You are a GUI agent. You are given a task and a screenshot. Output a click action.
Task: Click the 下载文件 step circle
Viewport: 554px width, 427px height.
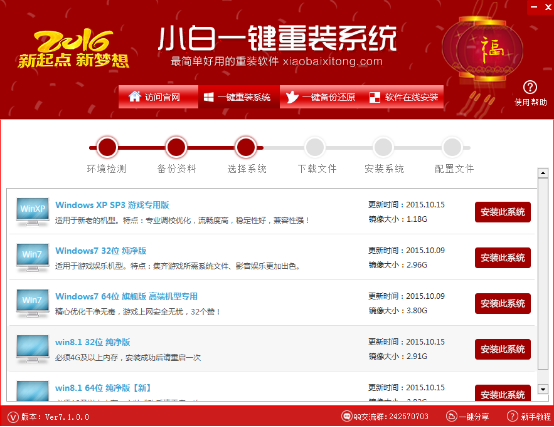tap(315, 147)
